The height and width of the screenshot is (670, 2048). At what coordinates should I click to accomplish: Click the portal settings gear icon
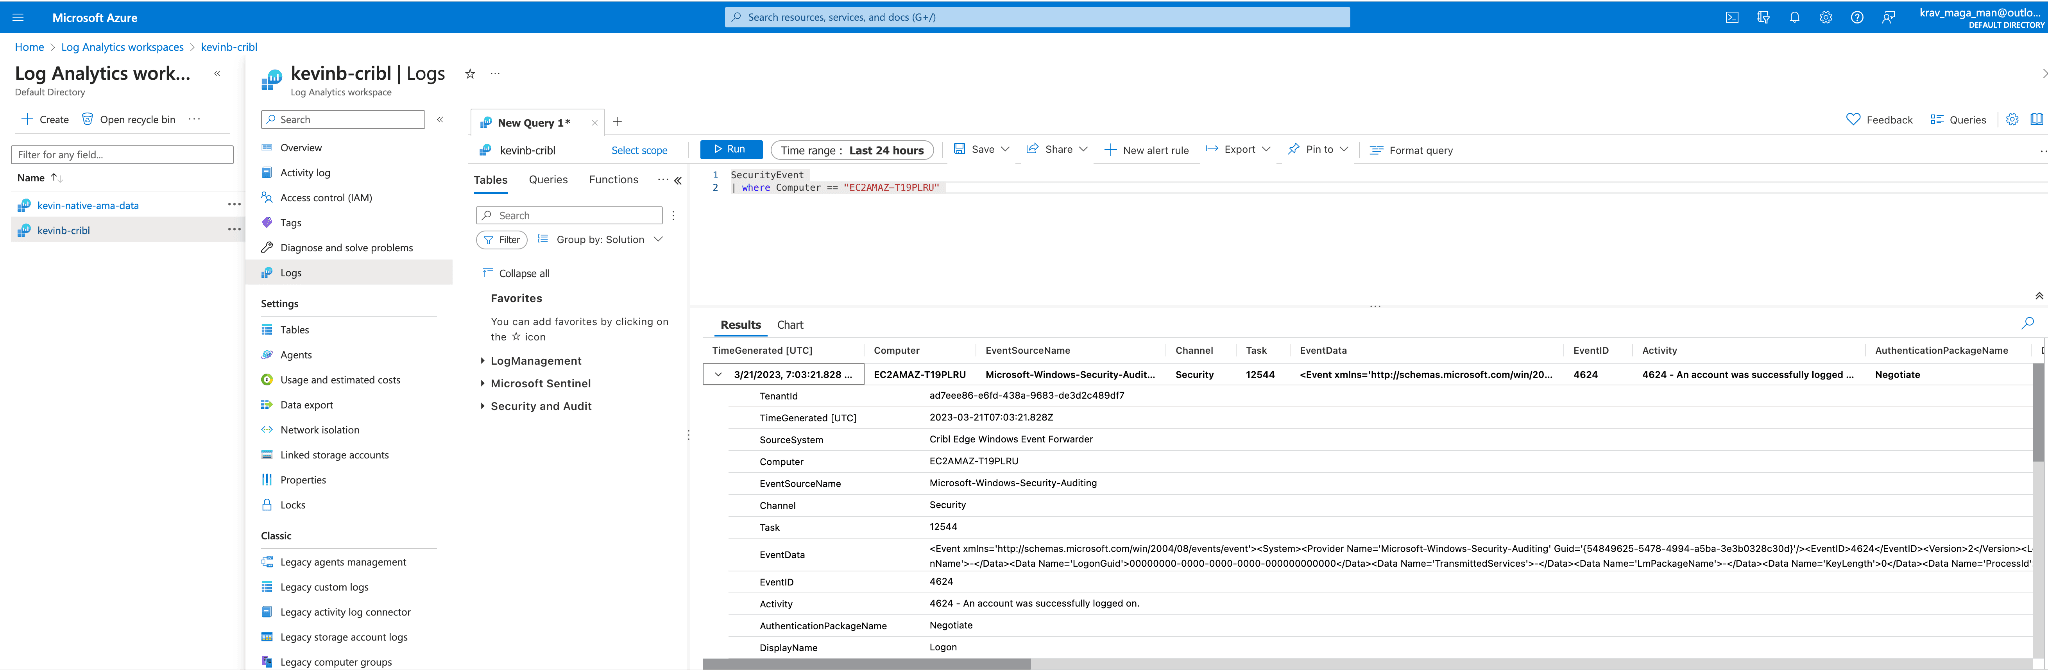[x=1826, y=17]
